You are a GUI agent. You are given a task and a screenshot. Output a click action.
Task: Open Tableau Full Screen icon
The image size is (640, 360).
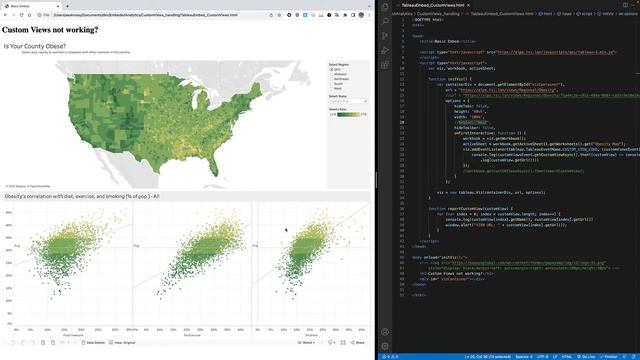(343, 342)
